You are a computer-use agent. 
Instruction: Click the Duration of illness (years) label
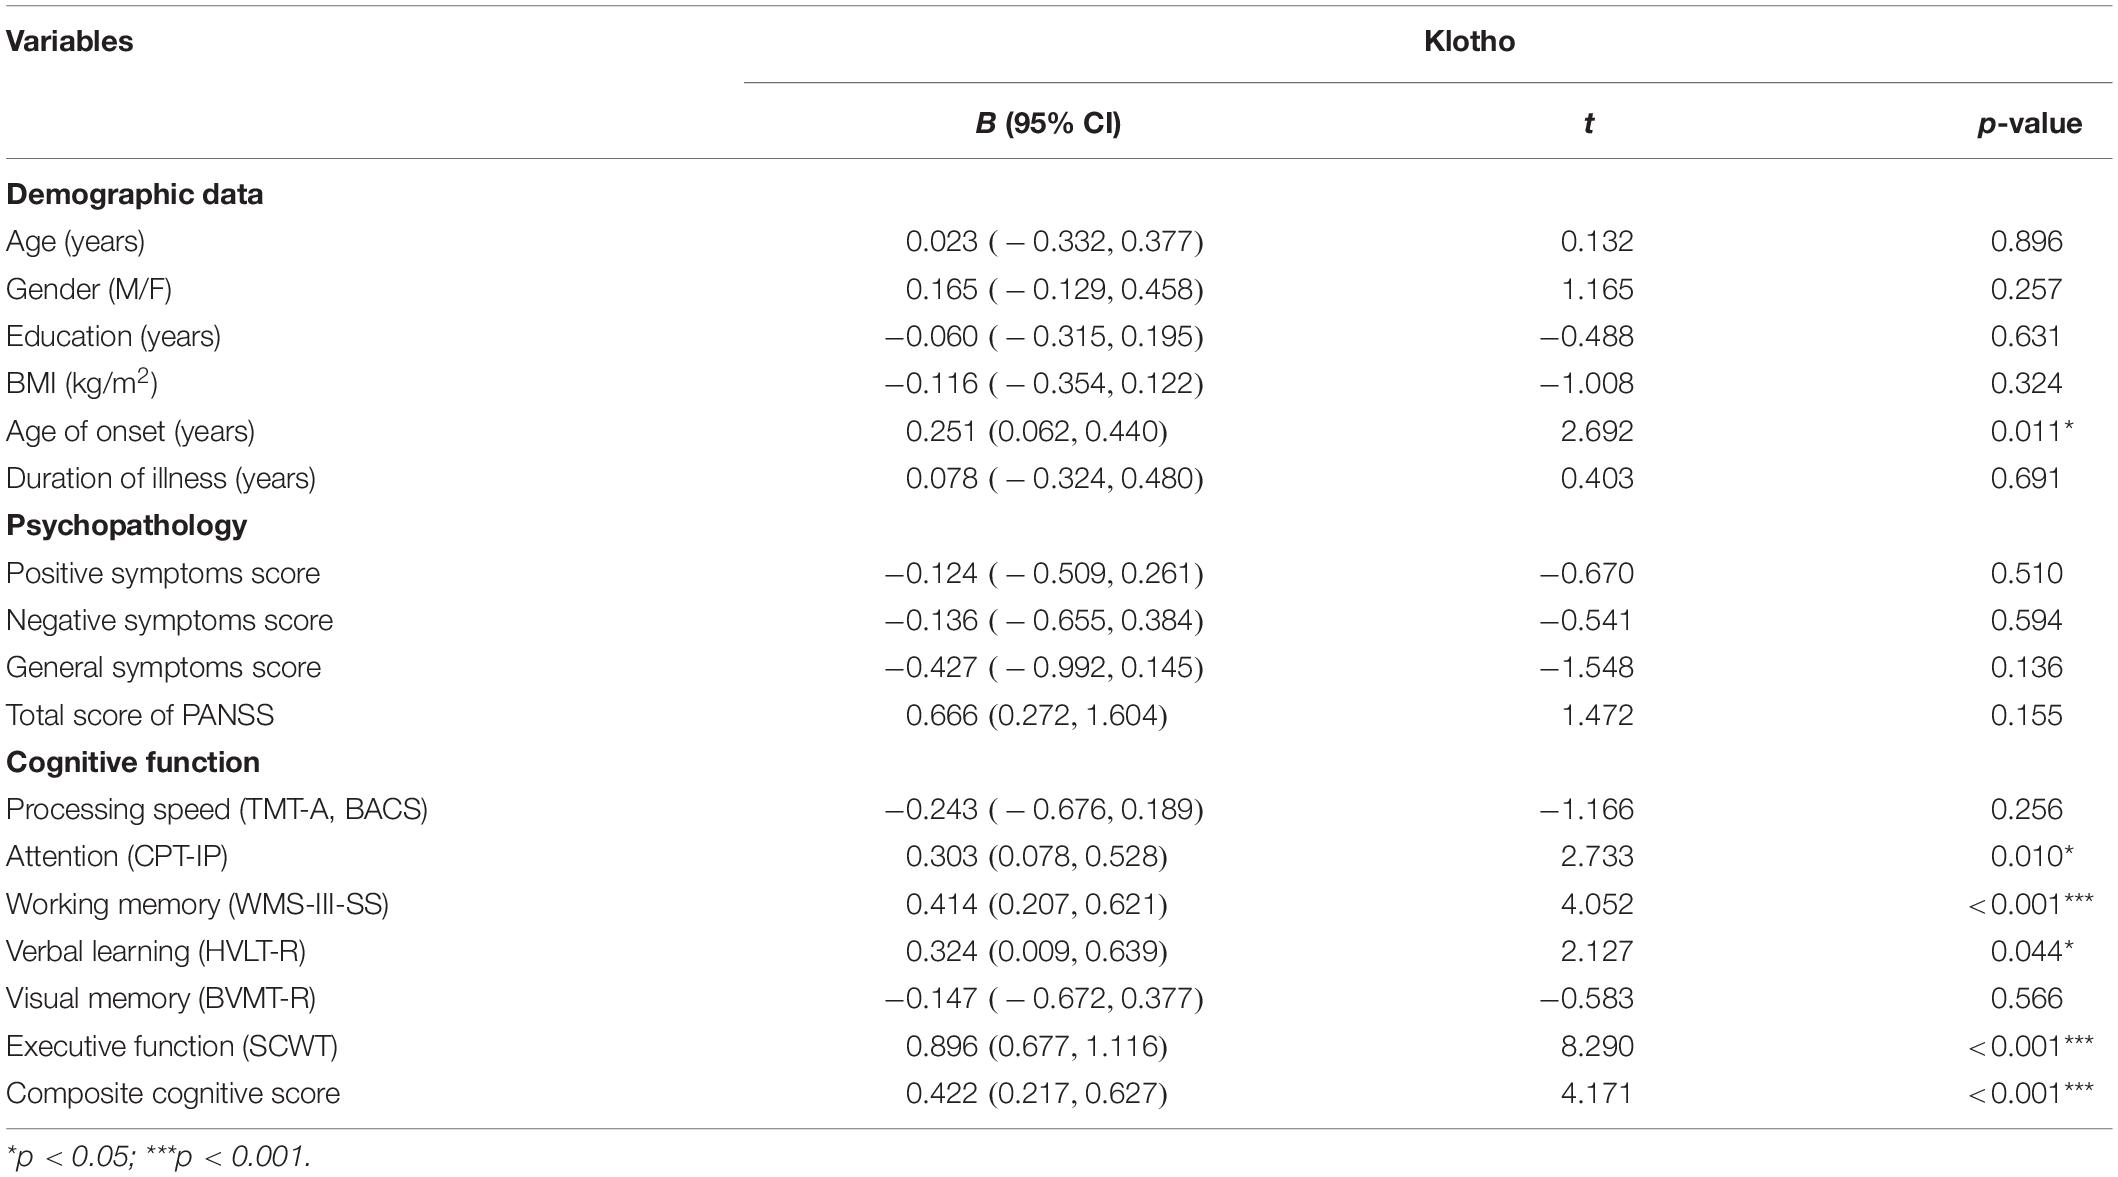[161, 478]
